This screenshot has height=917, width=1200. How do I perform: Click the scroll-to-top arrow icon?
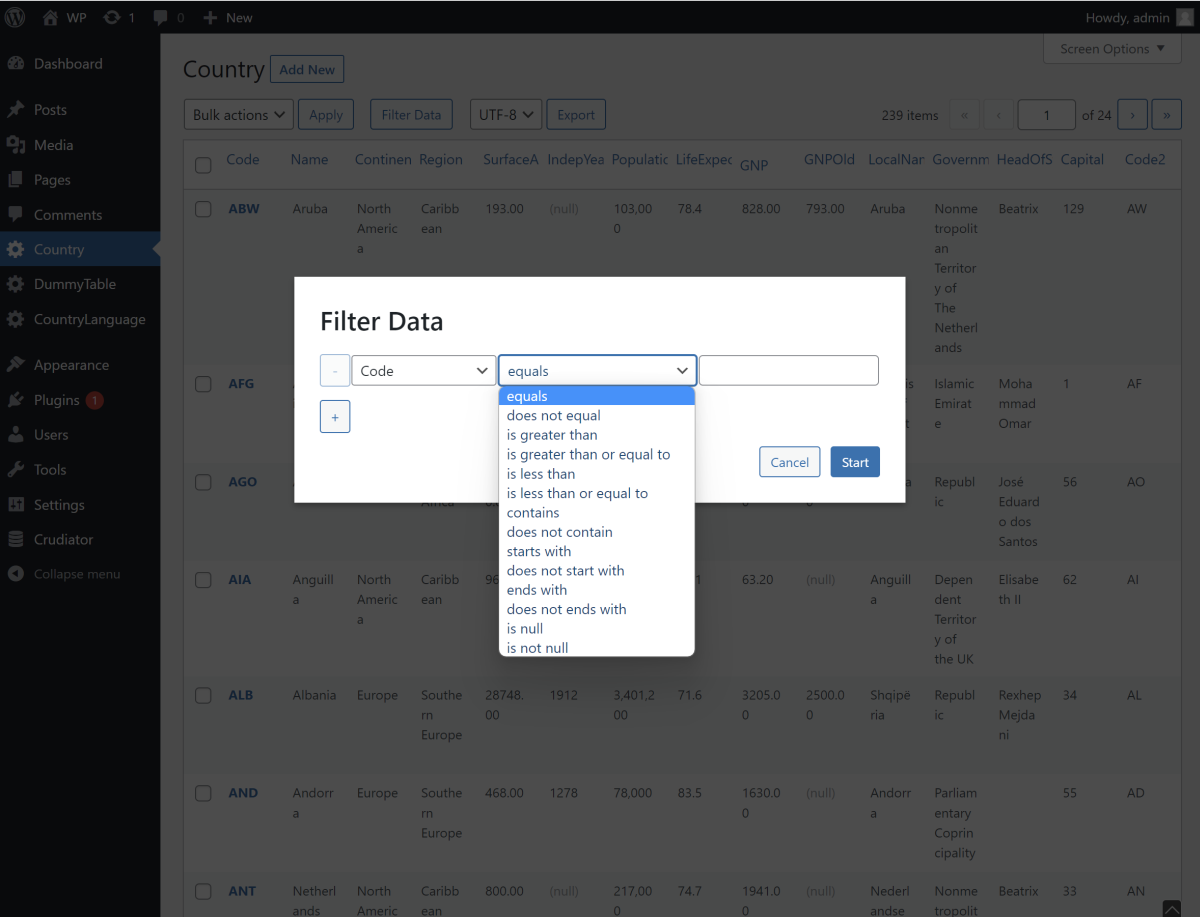[x=1172, y=908]
